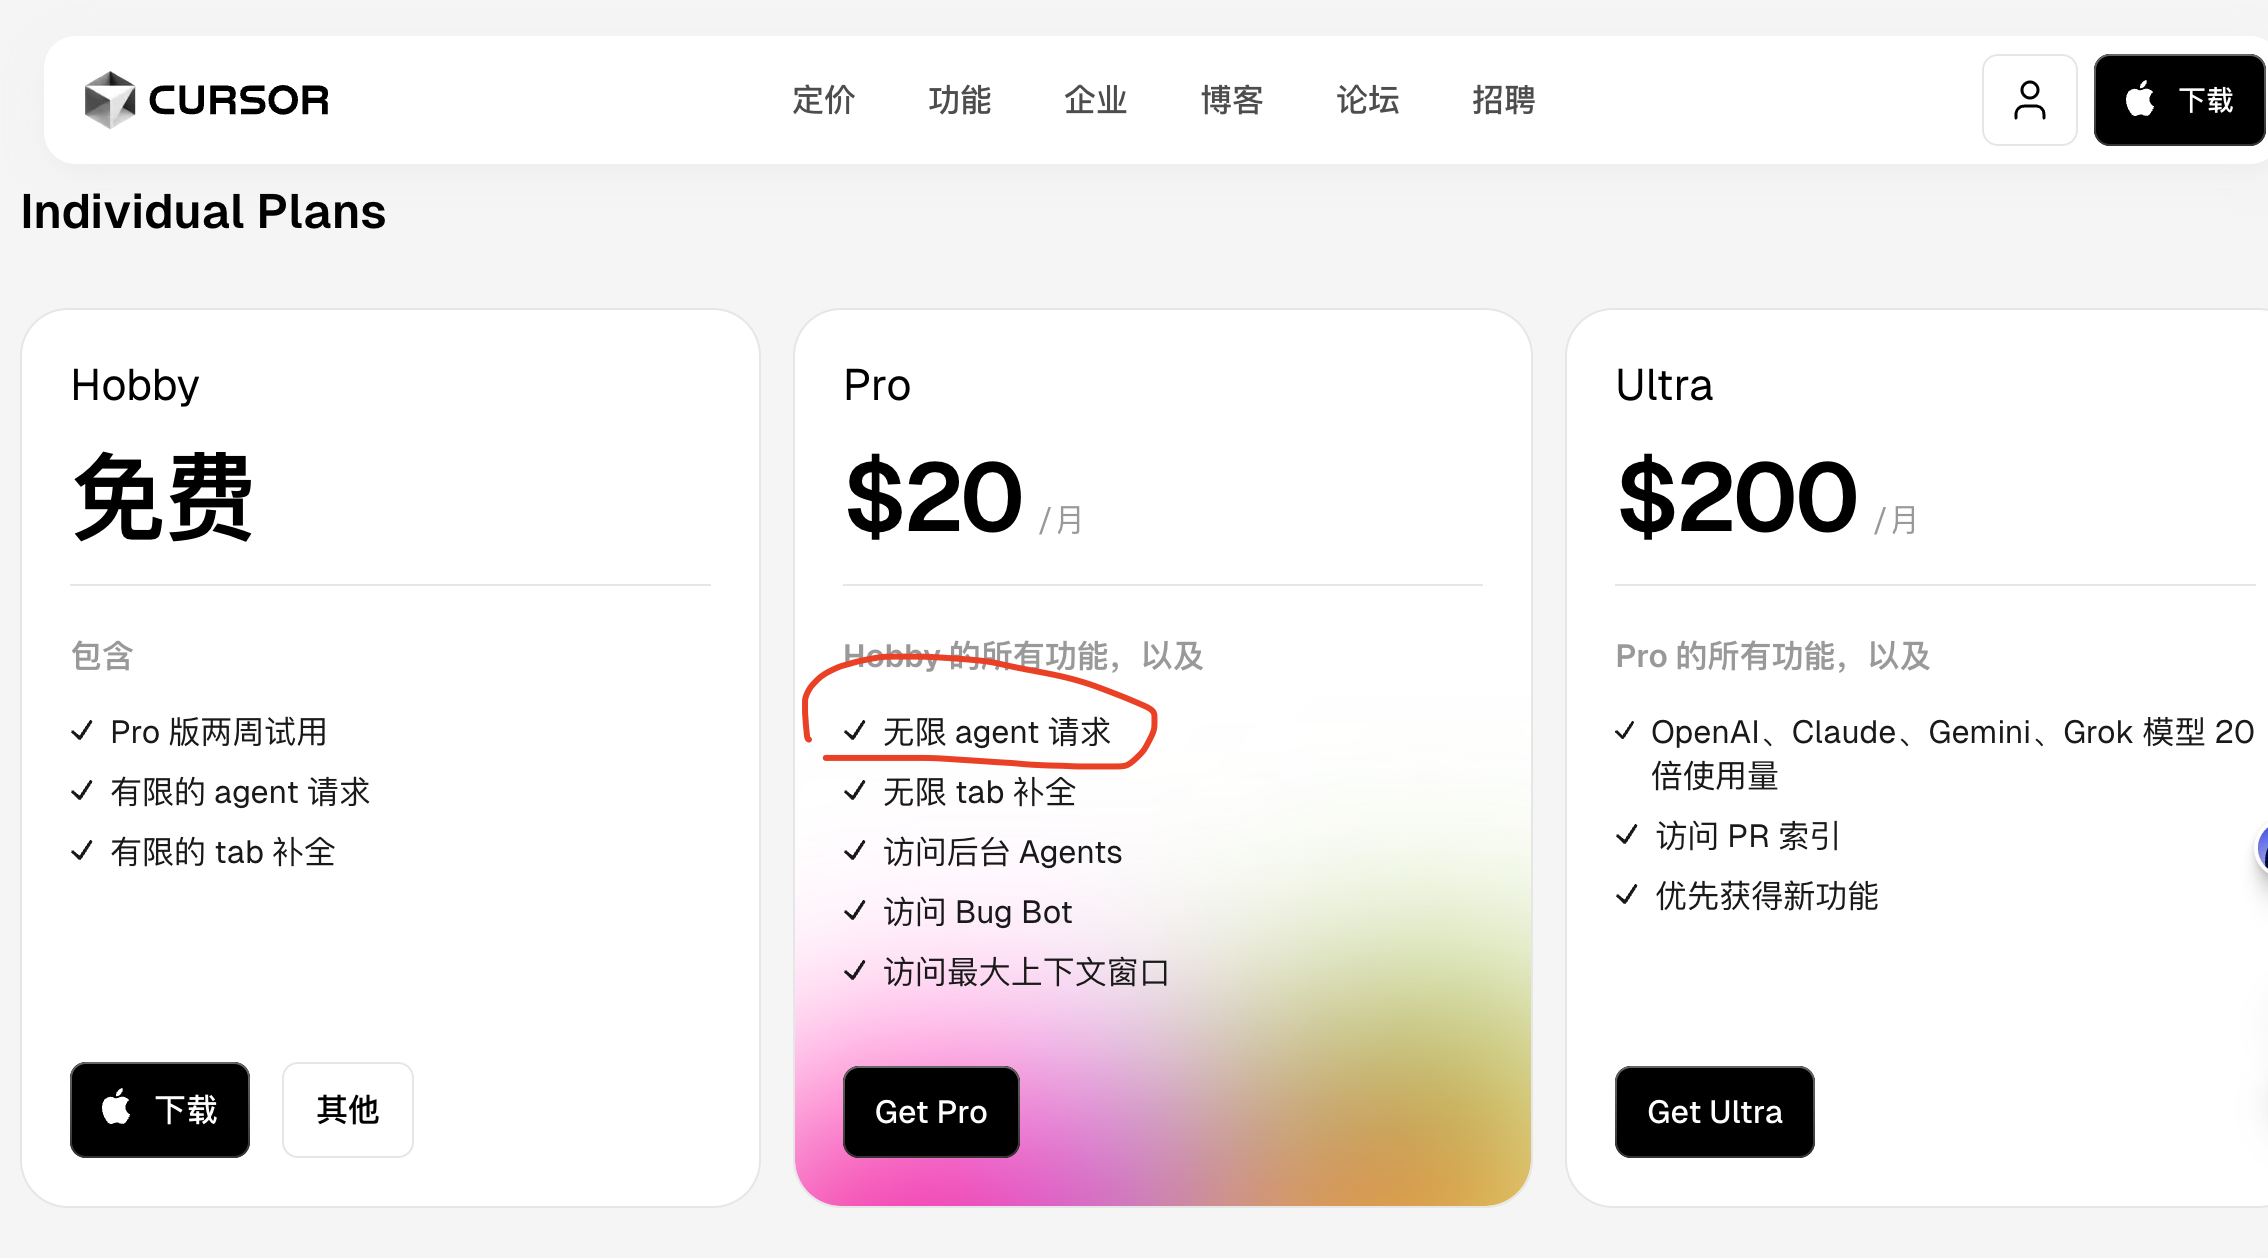Click the Cursor cube logo icon
The width and height of the screenshot is (2268, 1258).
(x=109, y=99)
